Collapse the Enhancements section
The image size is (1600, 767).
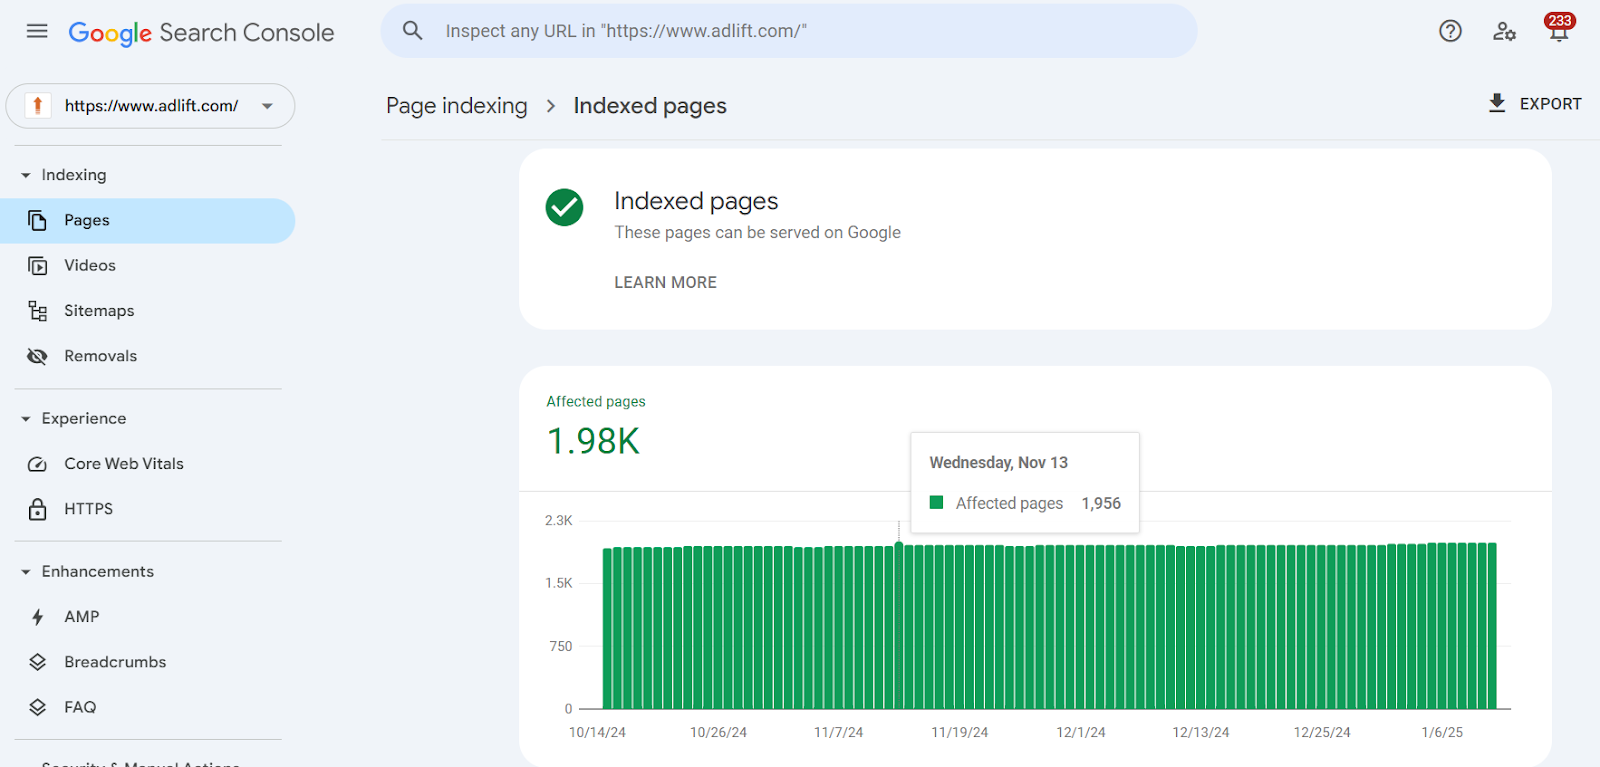26,572
